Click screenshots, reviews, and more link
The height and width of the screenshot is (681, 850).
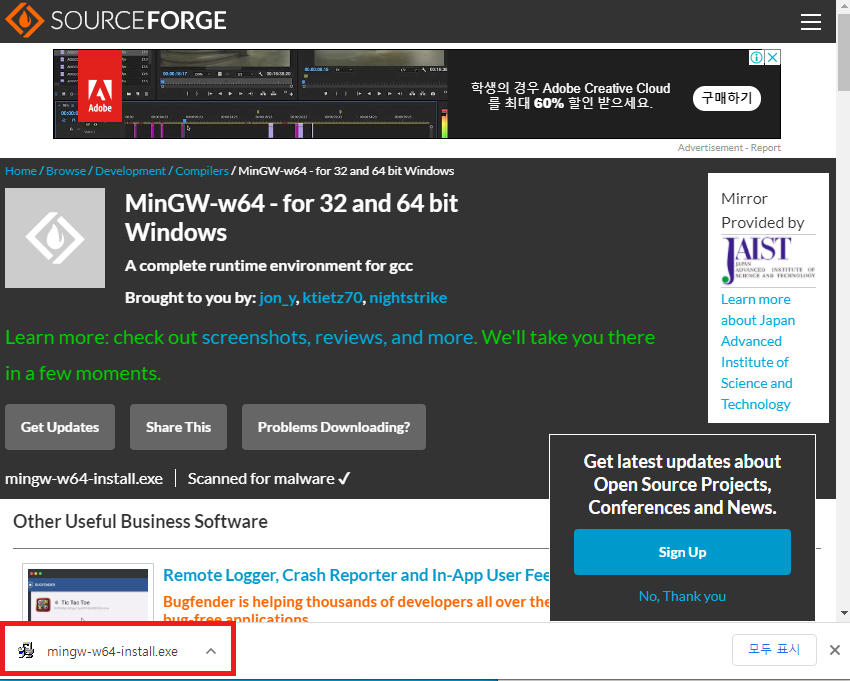[x=339, y=337]
